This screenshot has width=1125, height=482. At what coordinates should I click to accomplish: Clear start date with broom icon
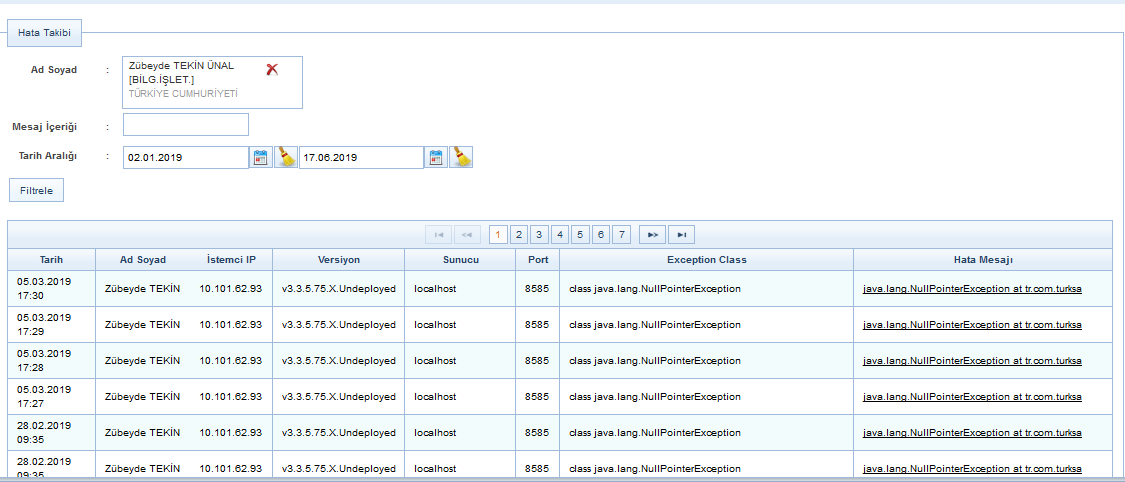(286, 157)
